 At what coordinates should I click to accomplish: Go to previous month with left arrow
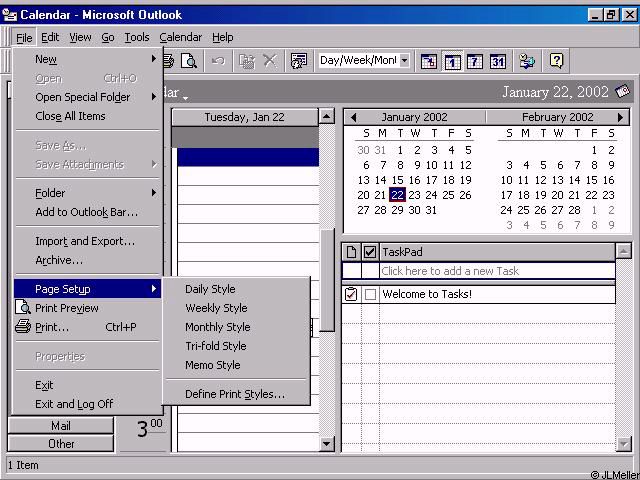tap(353, 118)
